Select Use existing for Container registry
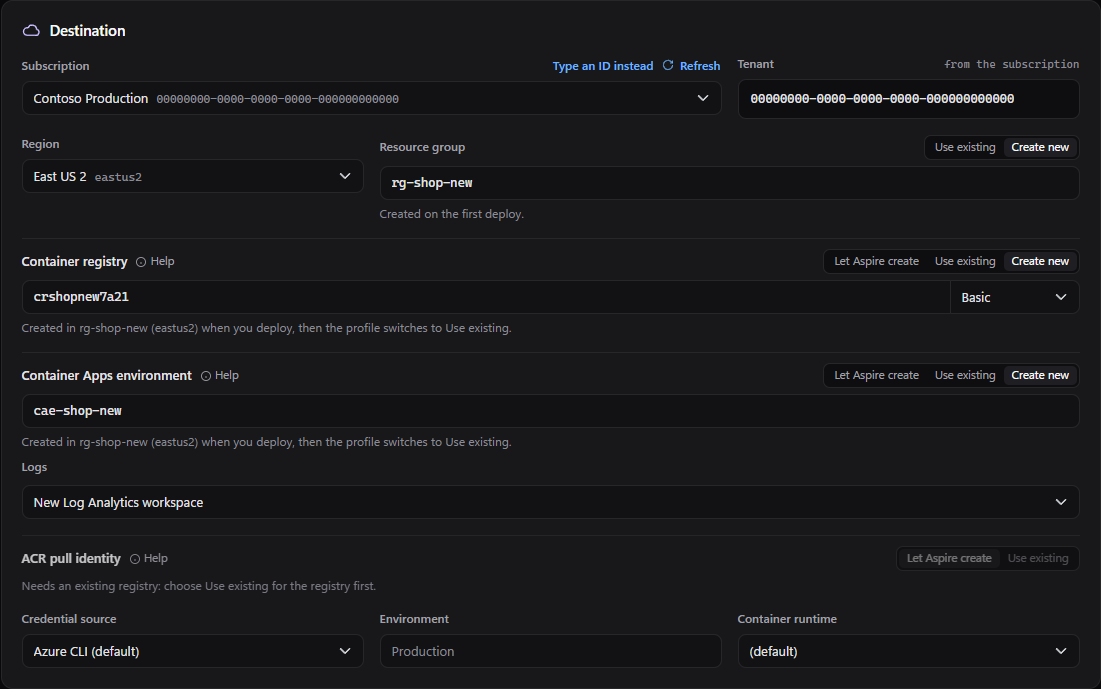 point(965,261)
